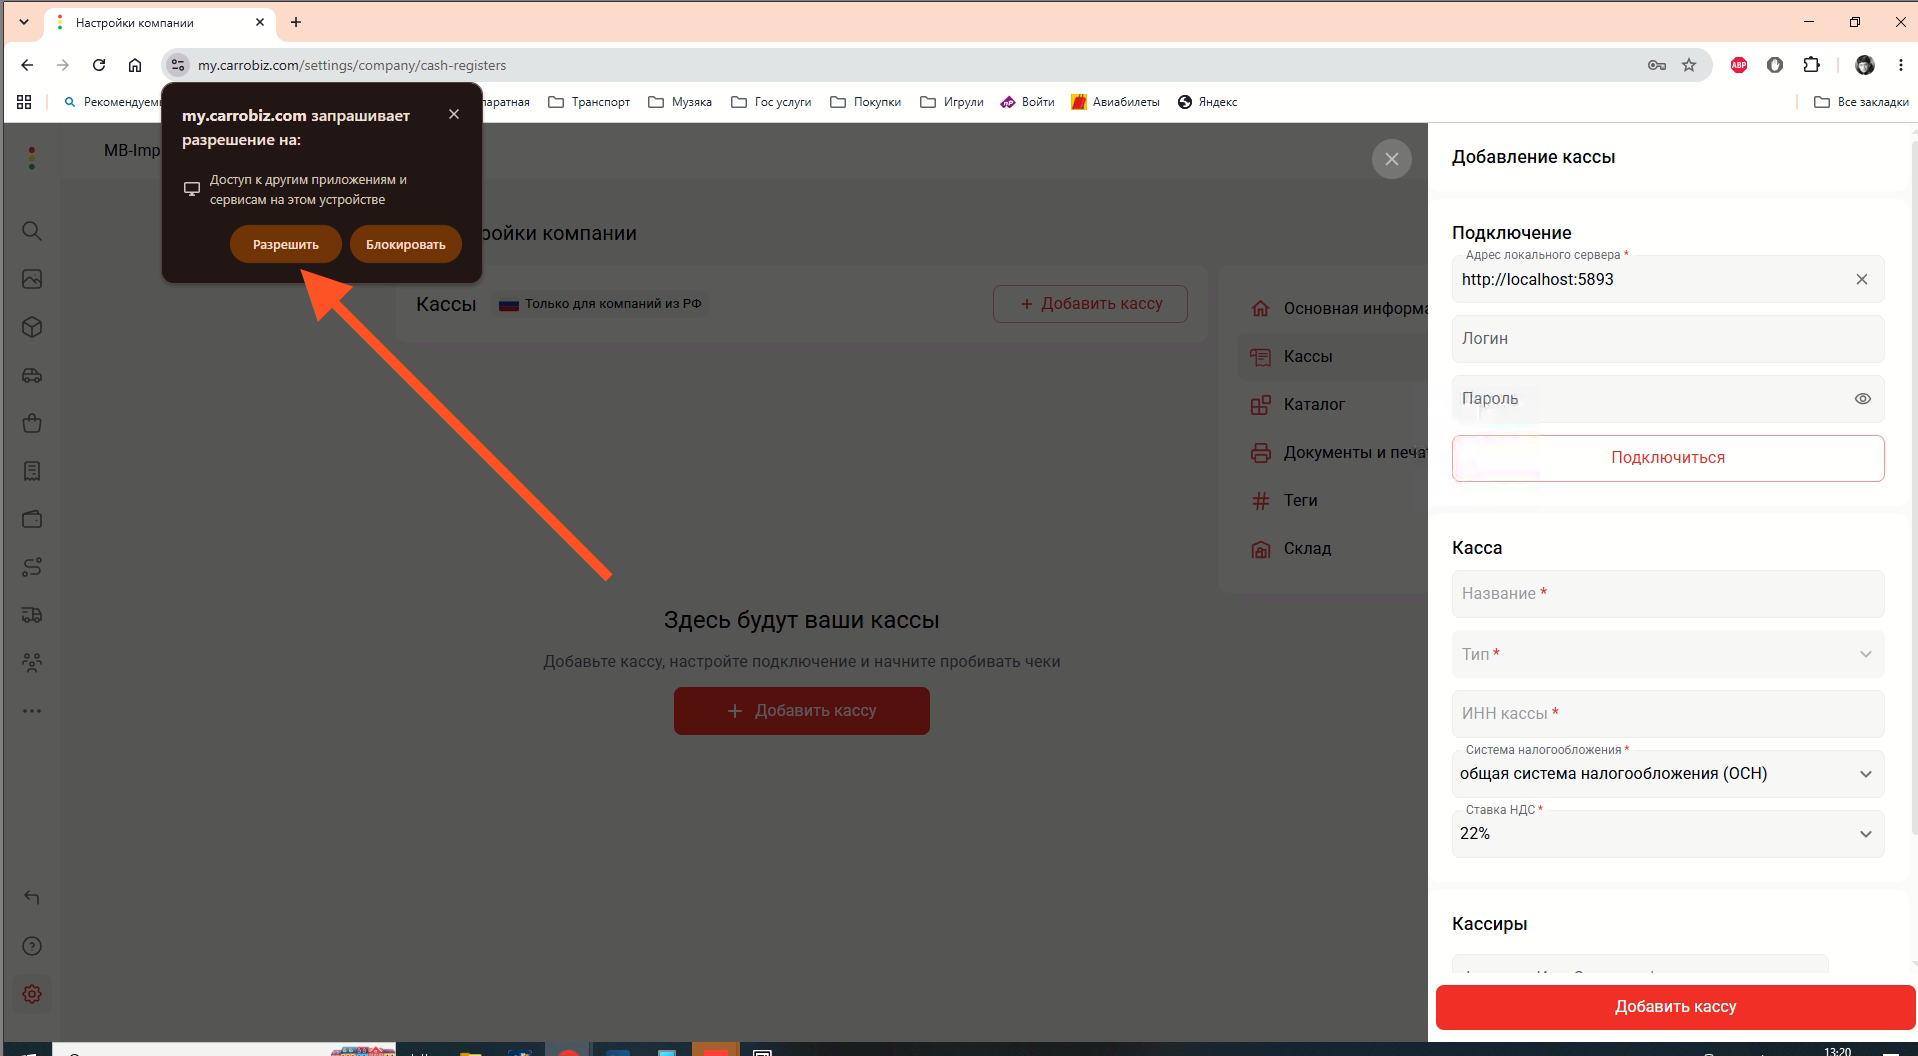Image resolution: width=1918 pixels, height=1056 pixels.
Task: Close the permission popup with X
Action: tap(454, 114)
